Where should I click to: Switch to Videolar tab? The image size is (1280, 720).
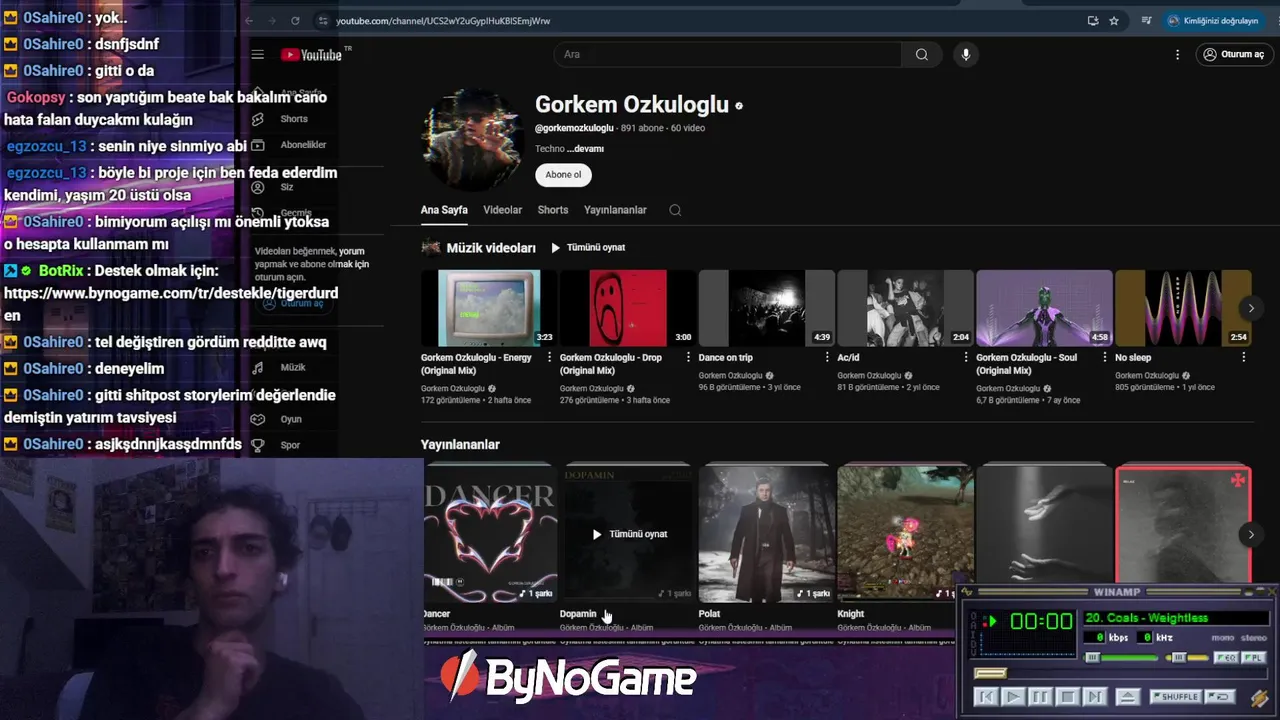(x=503, y=210)
